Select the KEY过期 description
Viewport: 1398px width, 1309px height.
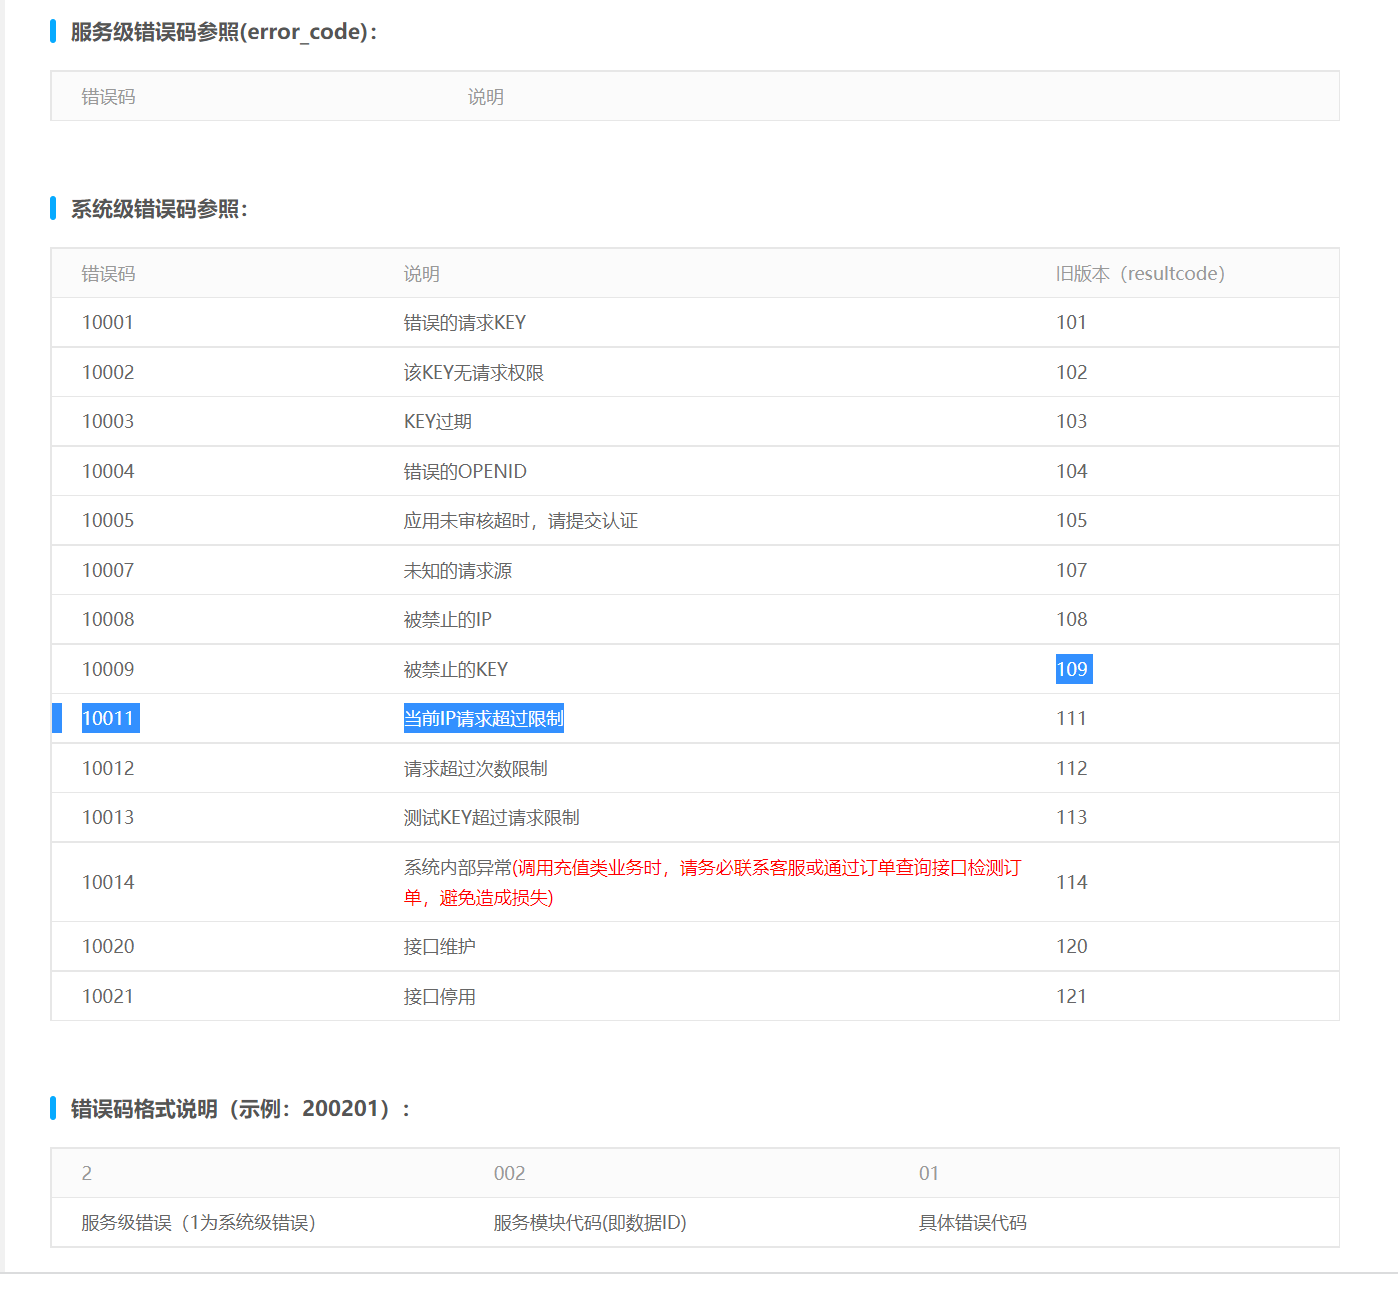438,421
